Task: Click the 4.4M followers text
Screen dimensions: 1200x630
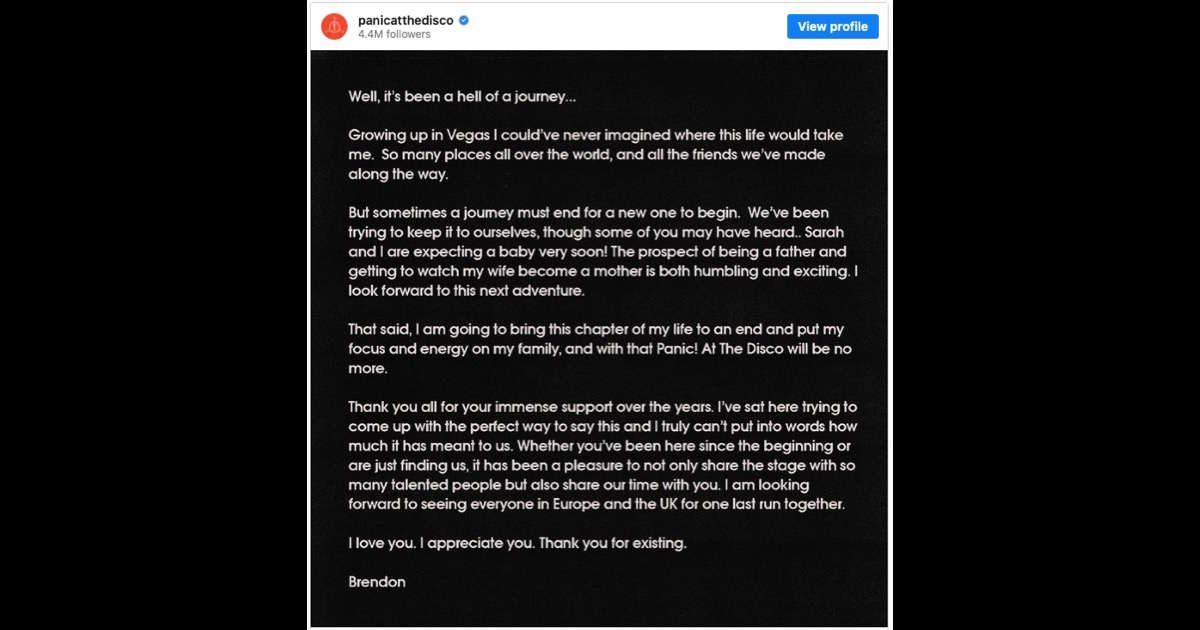Action: [394, 35]
